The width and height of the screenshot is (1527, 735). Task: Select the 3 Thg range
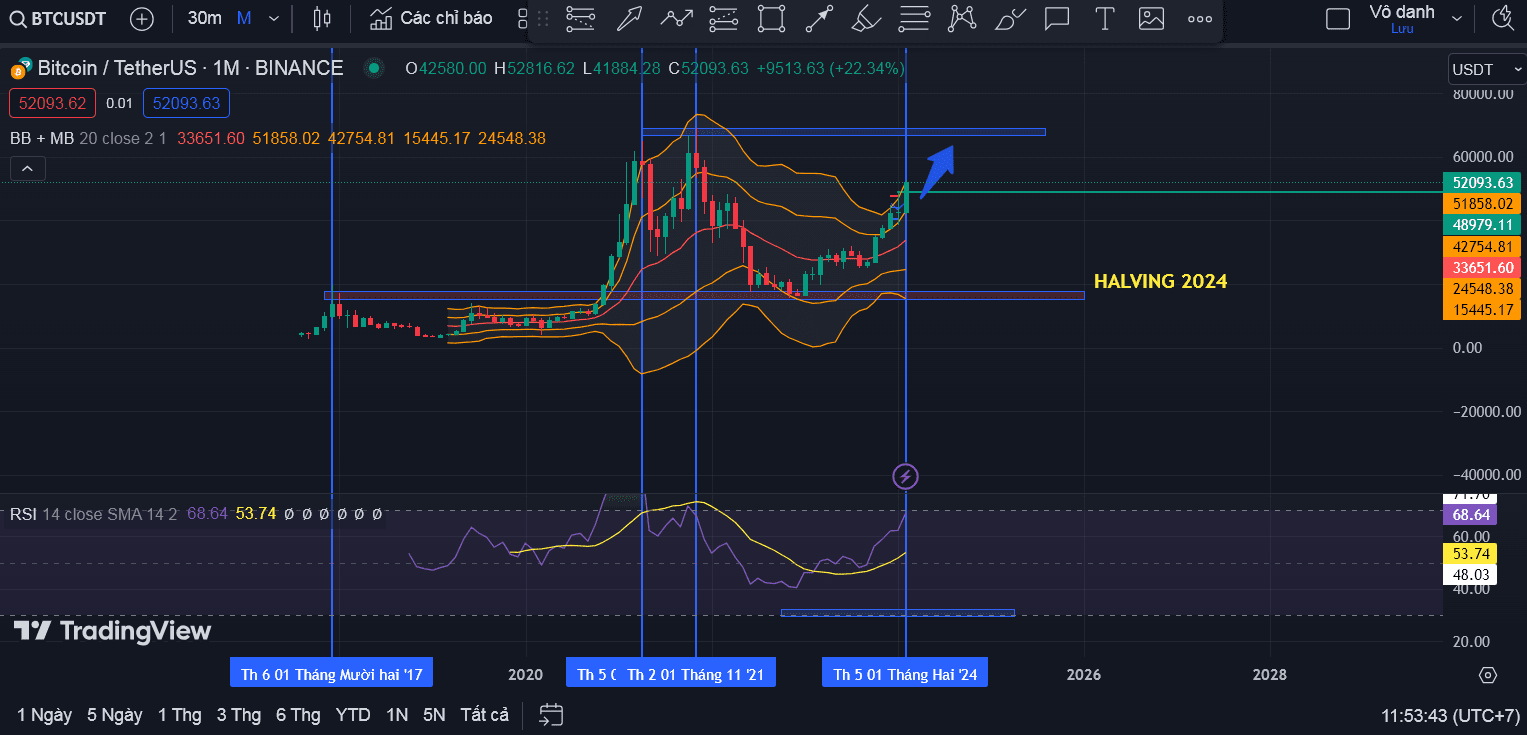(239, 715)
